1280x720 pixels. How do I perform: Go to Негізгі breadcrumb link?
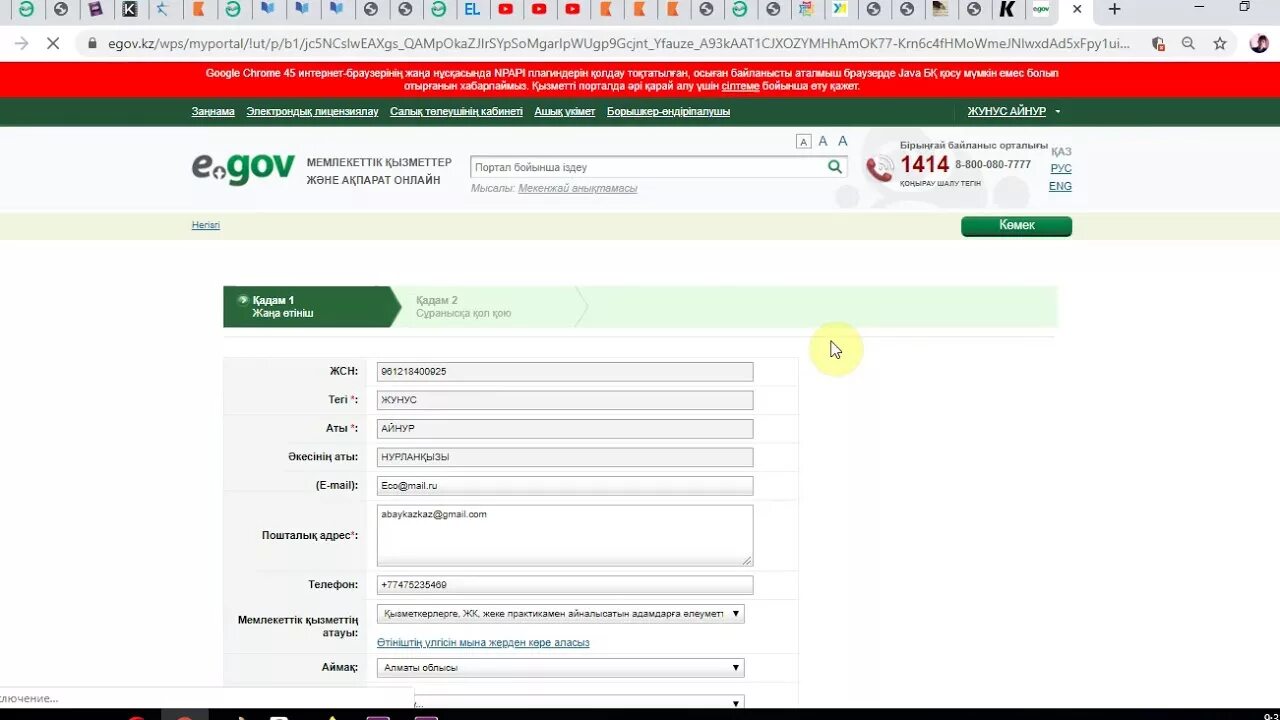[x=206, y=225]
